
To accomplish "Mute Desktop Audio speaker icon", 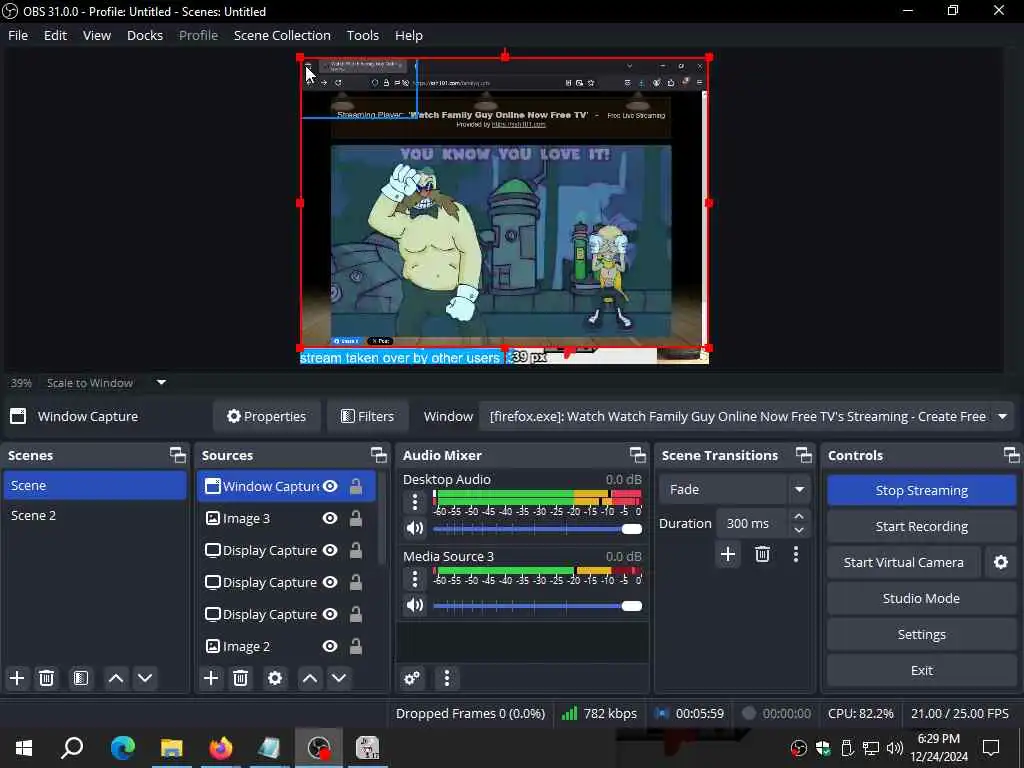I will click(x=415, y=528).
